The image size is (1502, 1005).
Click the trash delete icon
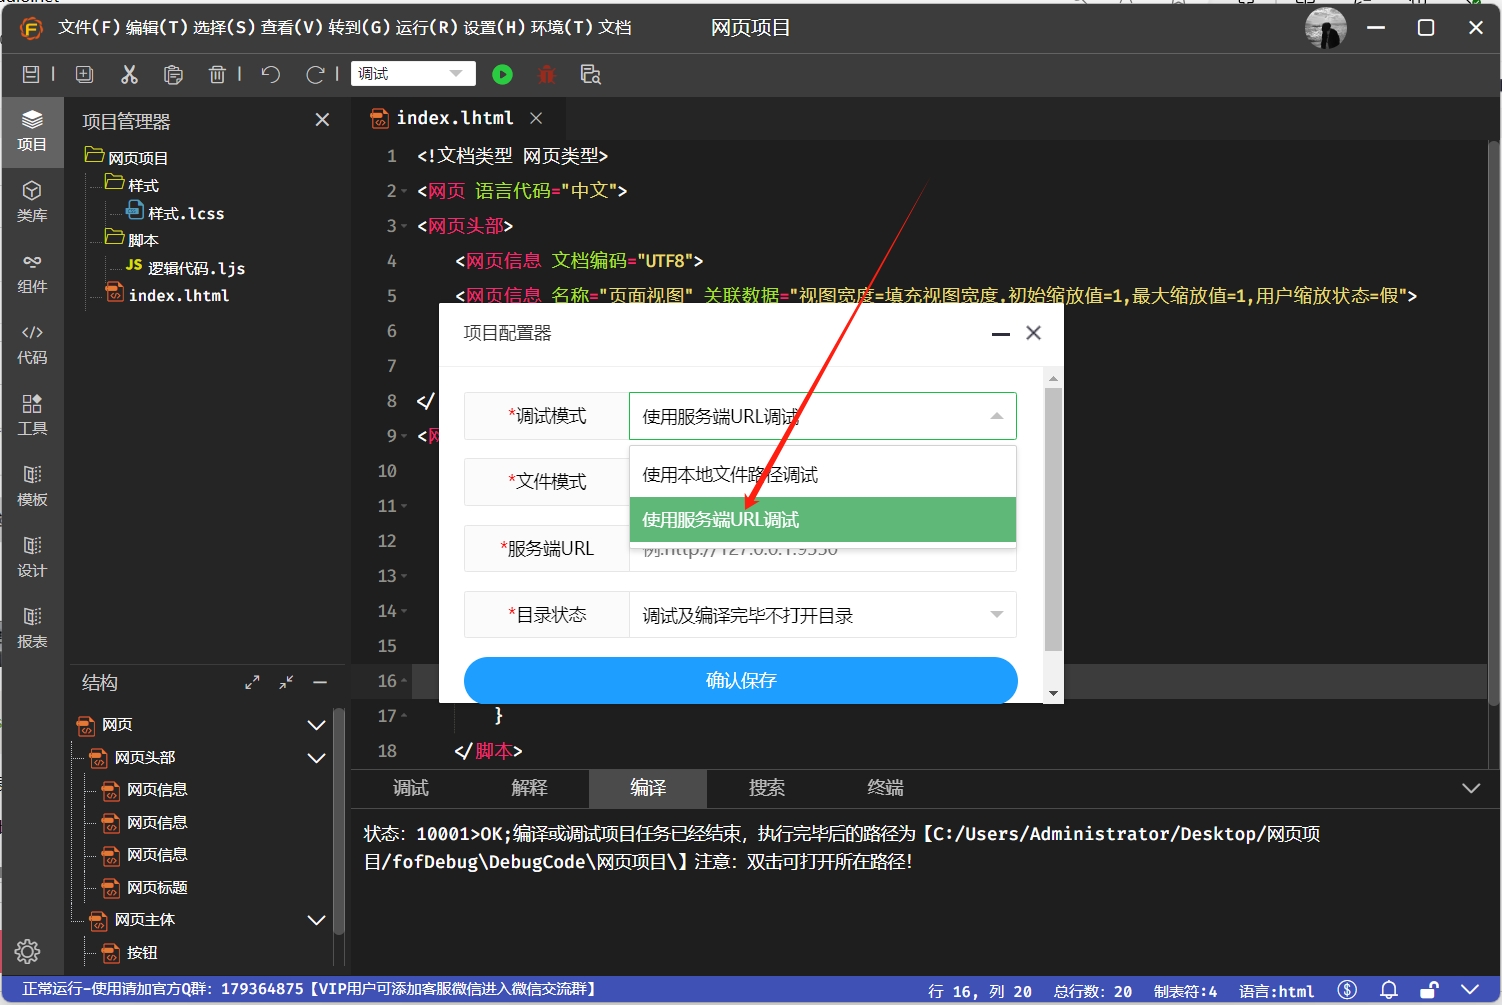[x=217, y=74]
